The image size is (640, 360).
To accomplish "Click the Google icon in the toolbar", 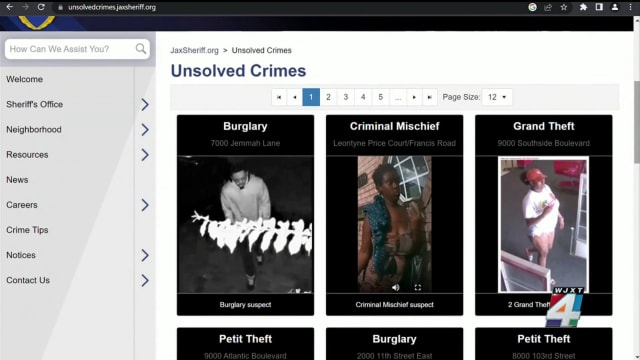I will [x=532, y=7].
